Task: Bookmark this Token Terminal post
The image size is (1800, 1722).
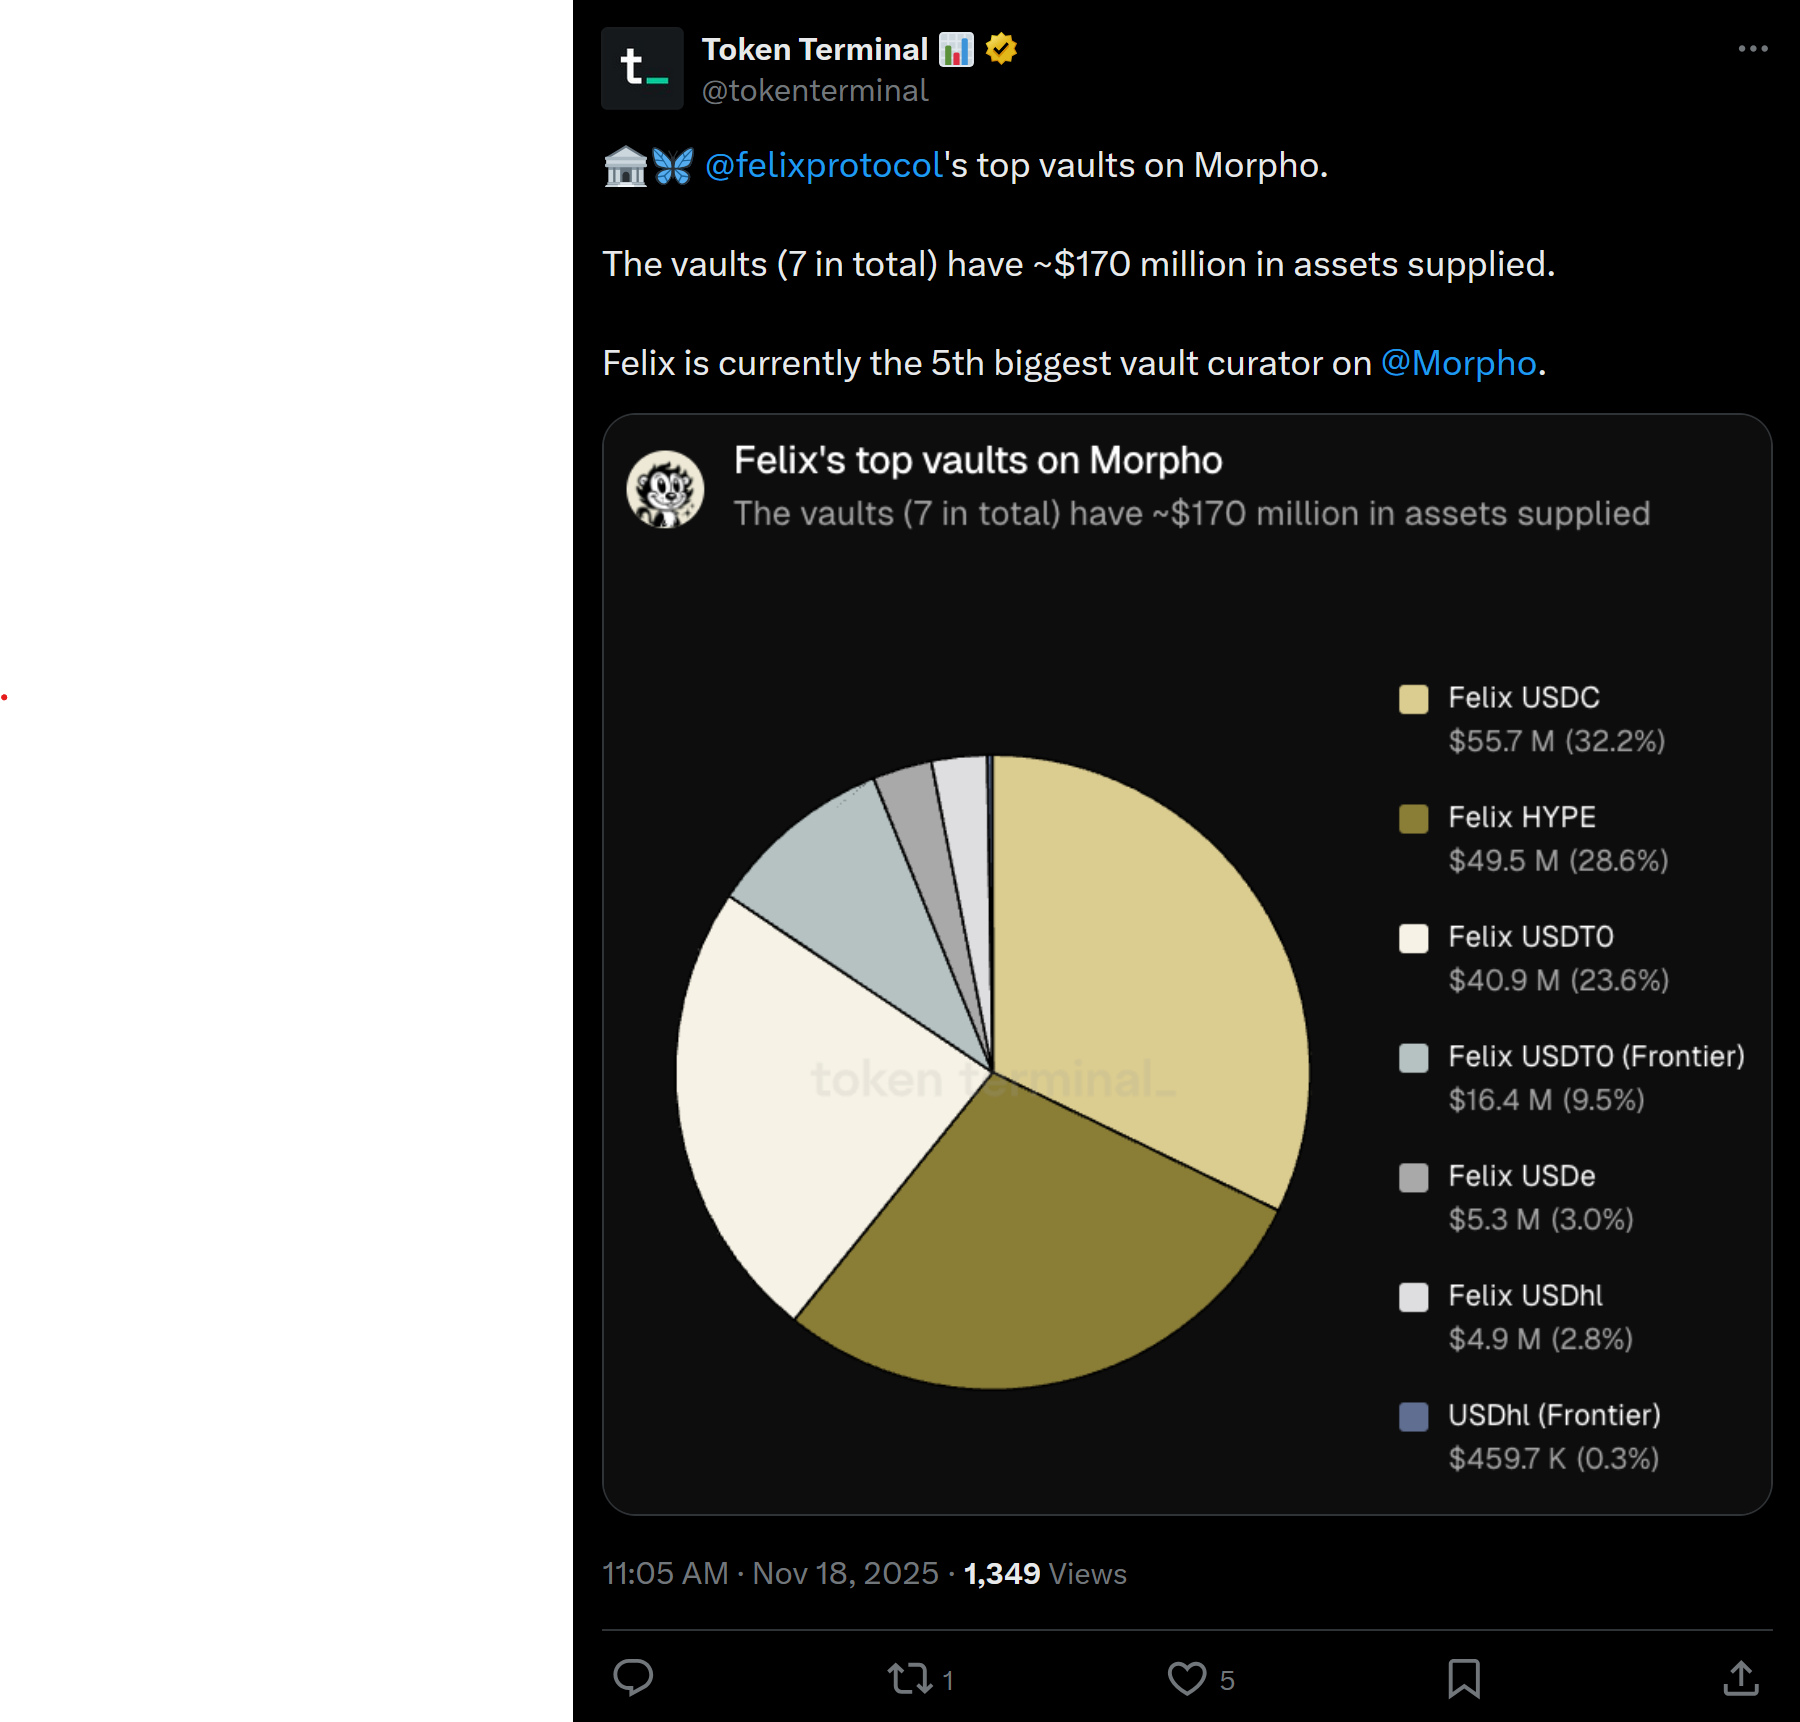Action: (x=1464, y=1678)
